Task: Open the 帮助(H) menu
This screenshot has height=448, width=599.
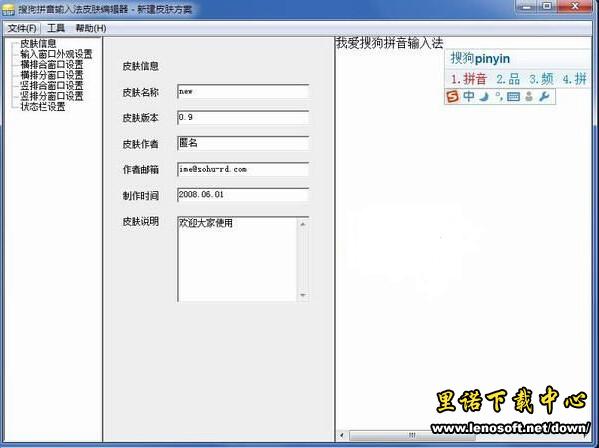Action: (91, 28)
